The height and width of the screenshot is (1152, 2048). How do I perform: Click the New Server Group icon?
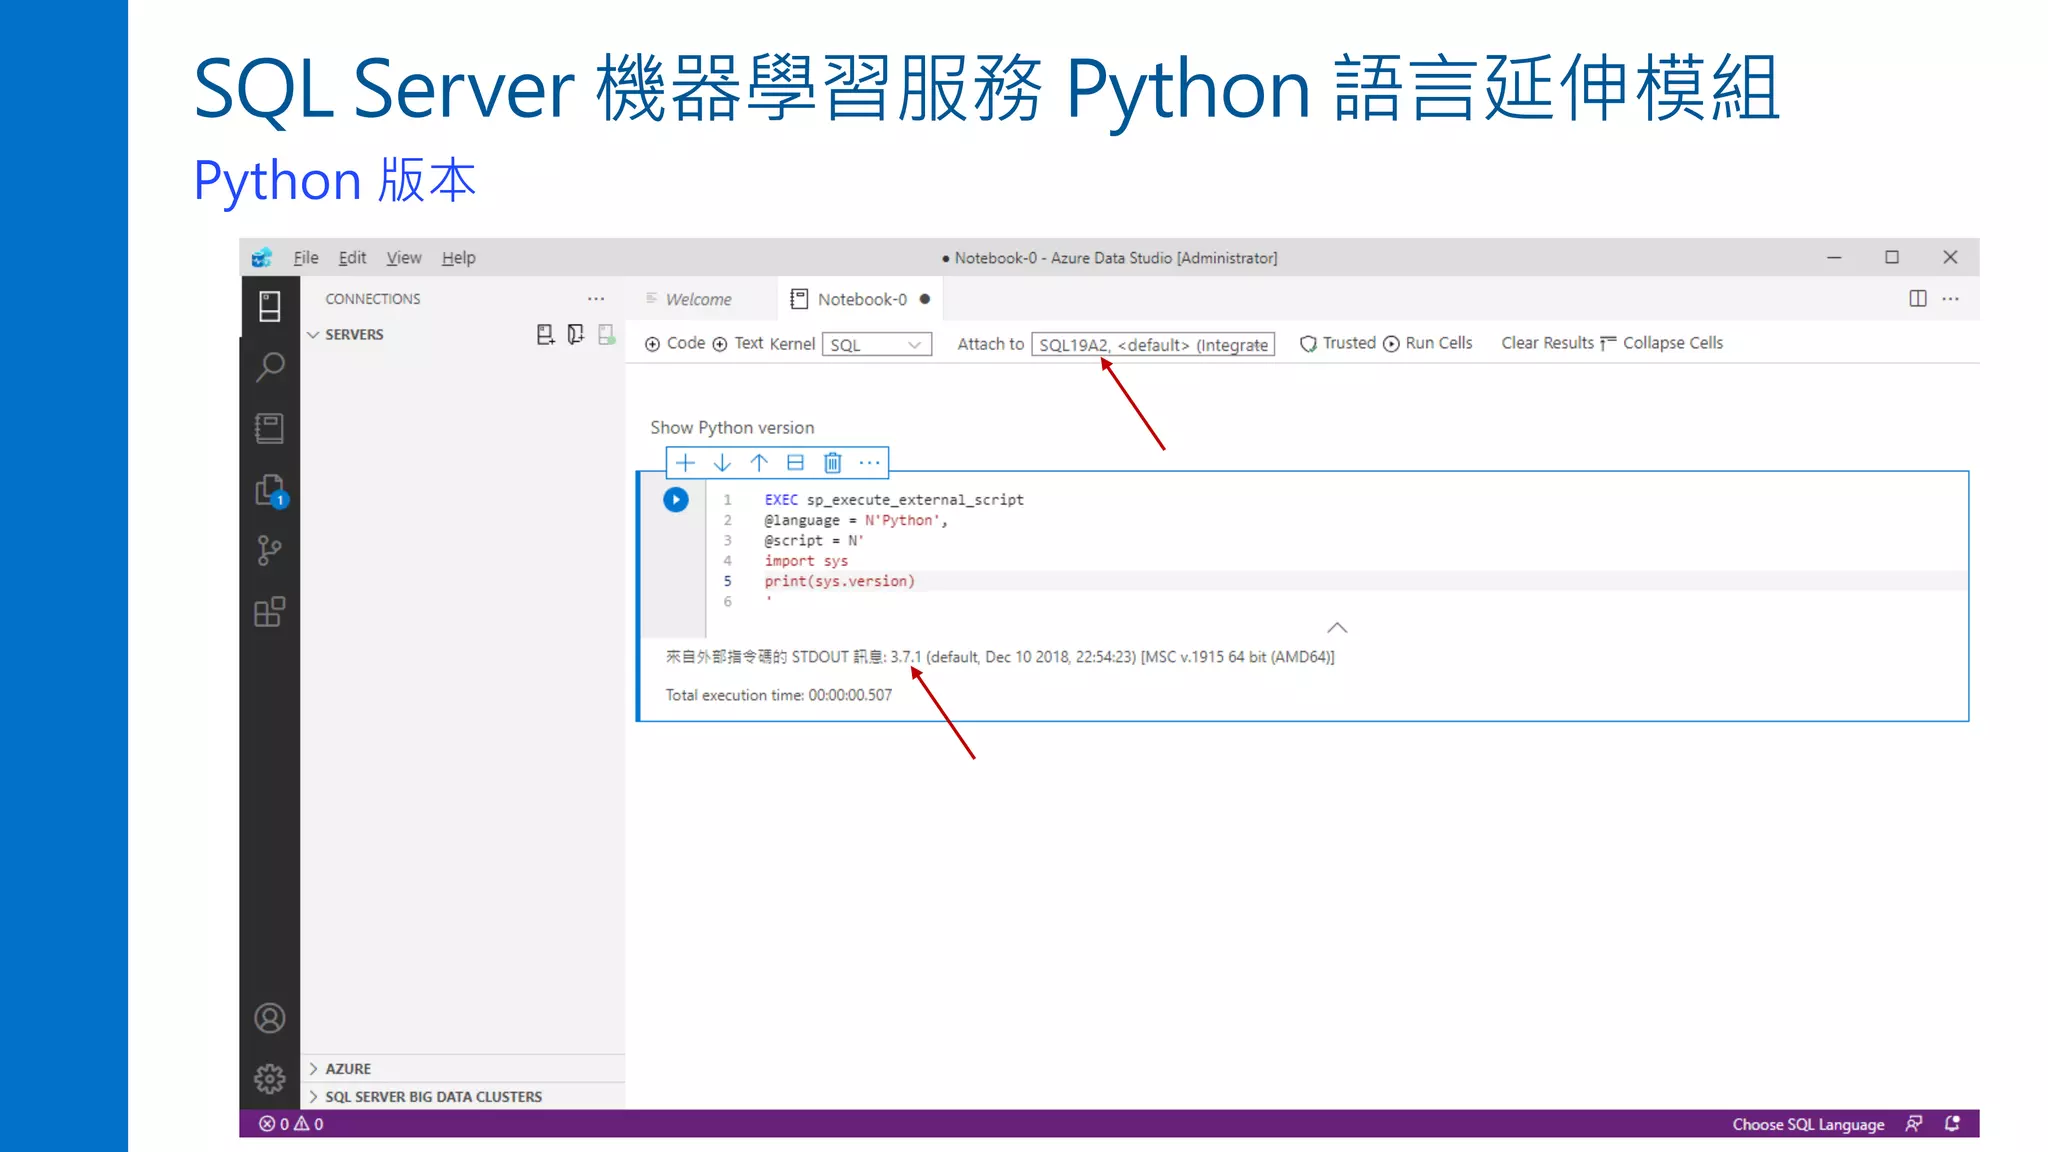[x=575, y=335]
